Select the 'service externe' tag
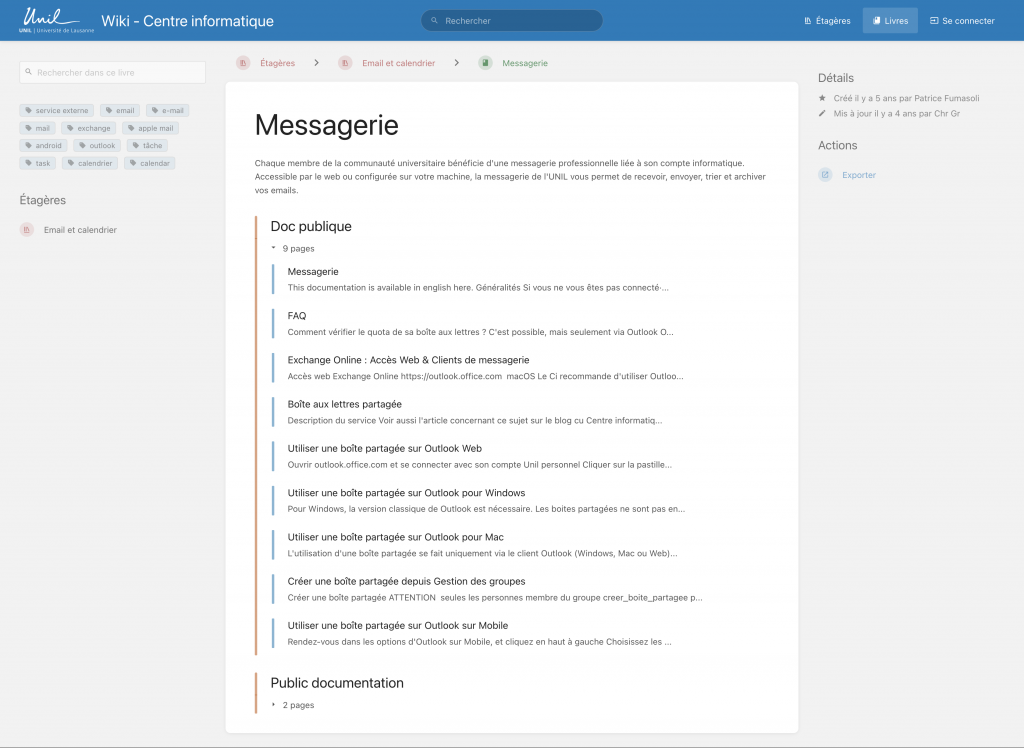Screen dimensions: 1024x748 57,111
